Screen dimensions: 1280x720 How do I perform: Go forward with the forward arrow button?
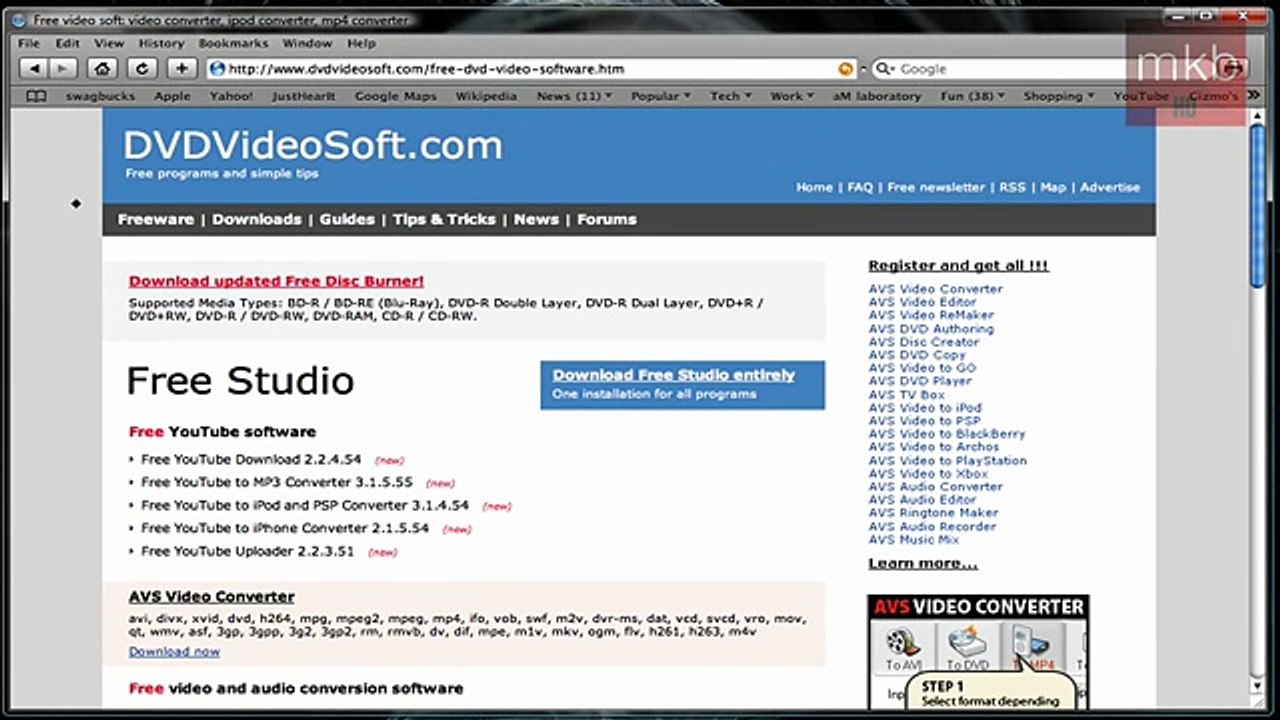62,69
